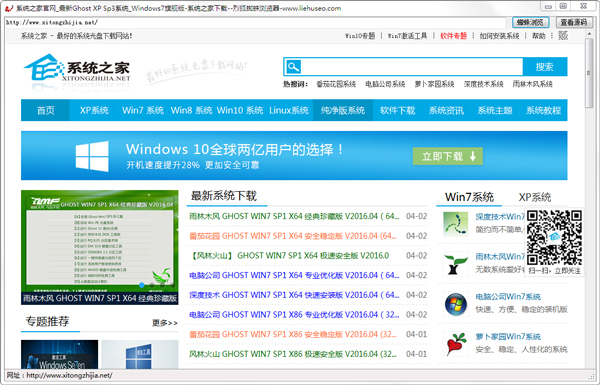Screen dimensions: 600x385
Task: Click the vertical scrollbar thumb
Action: tap(589, 73)
